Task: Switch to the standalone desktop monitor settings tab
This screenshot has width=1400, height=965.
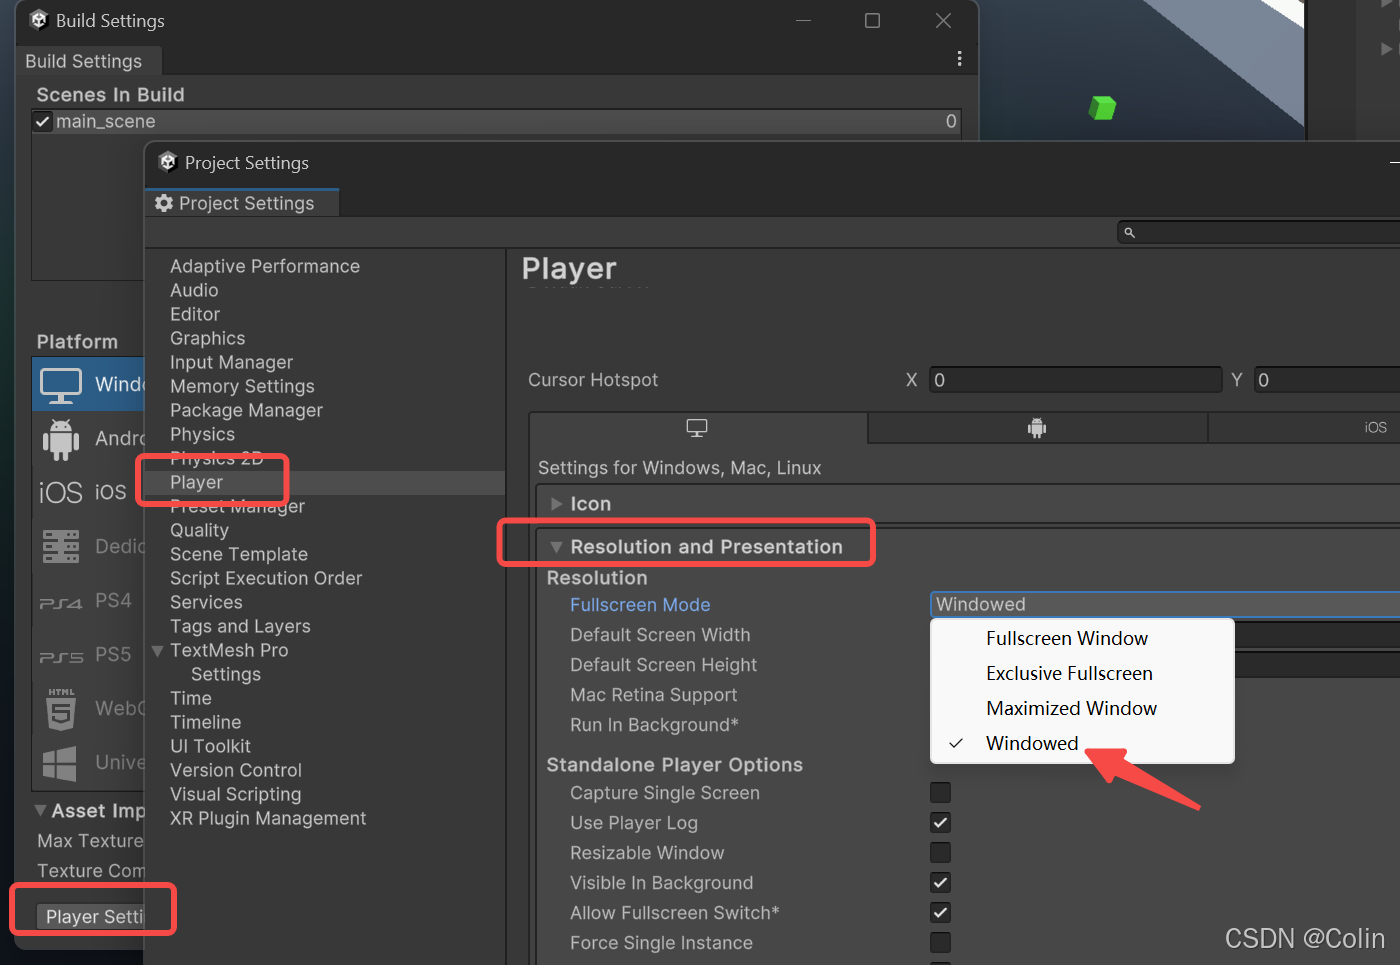Action: [x=697, y=428]
